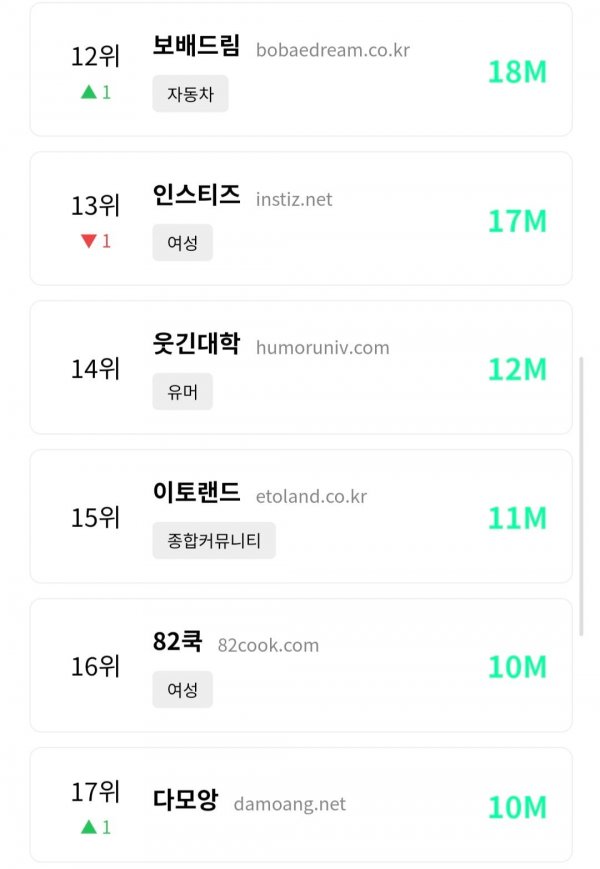Open the etoland.co.kr link
600x869 pixels.
[x=311, y=496]
